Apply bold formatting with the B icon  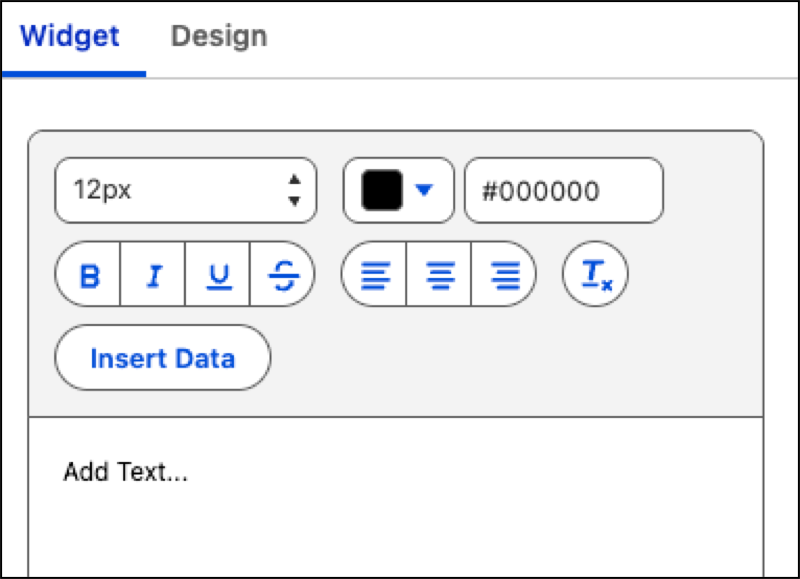87,274
